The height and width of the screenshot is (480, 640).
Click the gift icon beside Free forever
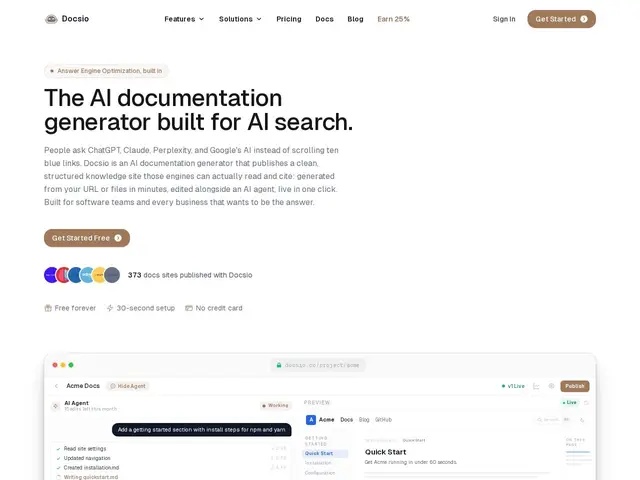[48, 308]
